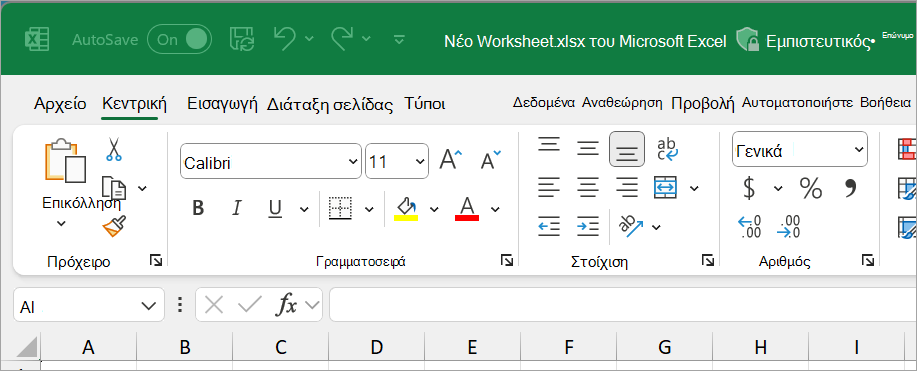Select the Κεντρική ribbon tab

pyautogui.click(x=134, y=104)
